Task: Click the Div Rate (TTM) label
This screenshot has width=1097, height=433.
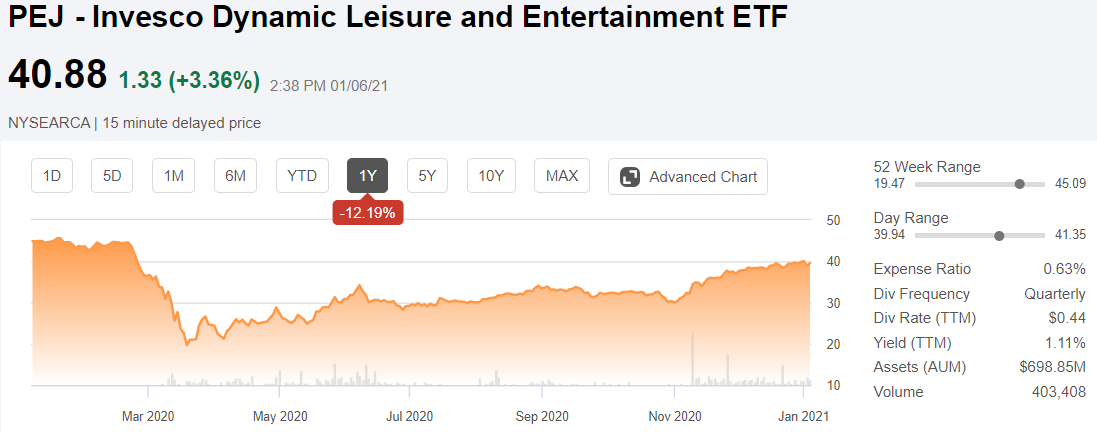Action: pos(924,318)
